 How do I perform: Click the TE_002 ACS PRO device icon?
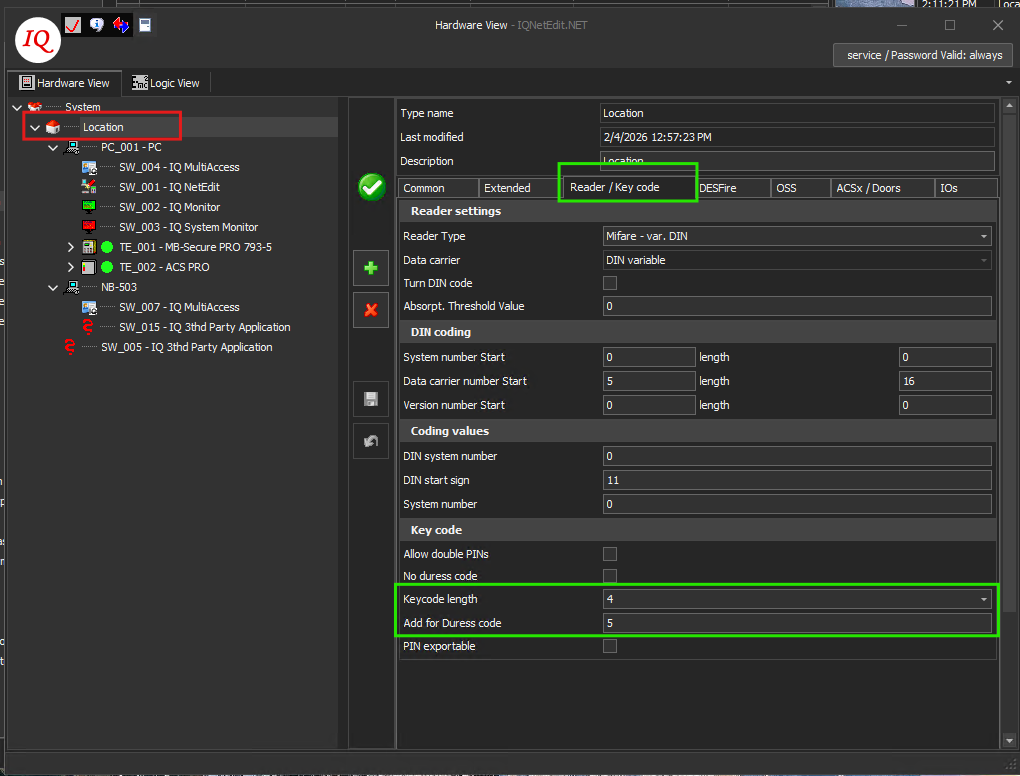click(89, 267)
